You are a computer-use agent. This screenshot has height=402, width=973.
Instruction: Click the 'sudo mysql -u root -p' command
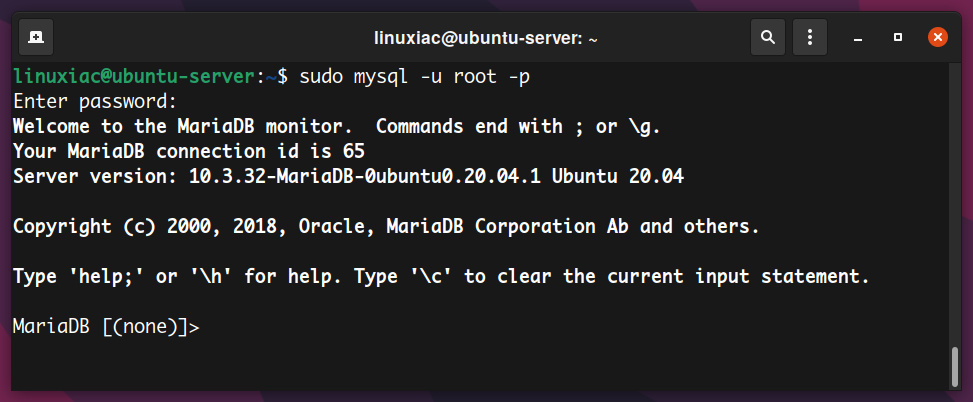tap(415, 77)
